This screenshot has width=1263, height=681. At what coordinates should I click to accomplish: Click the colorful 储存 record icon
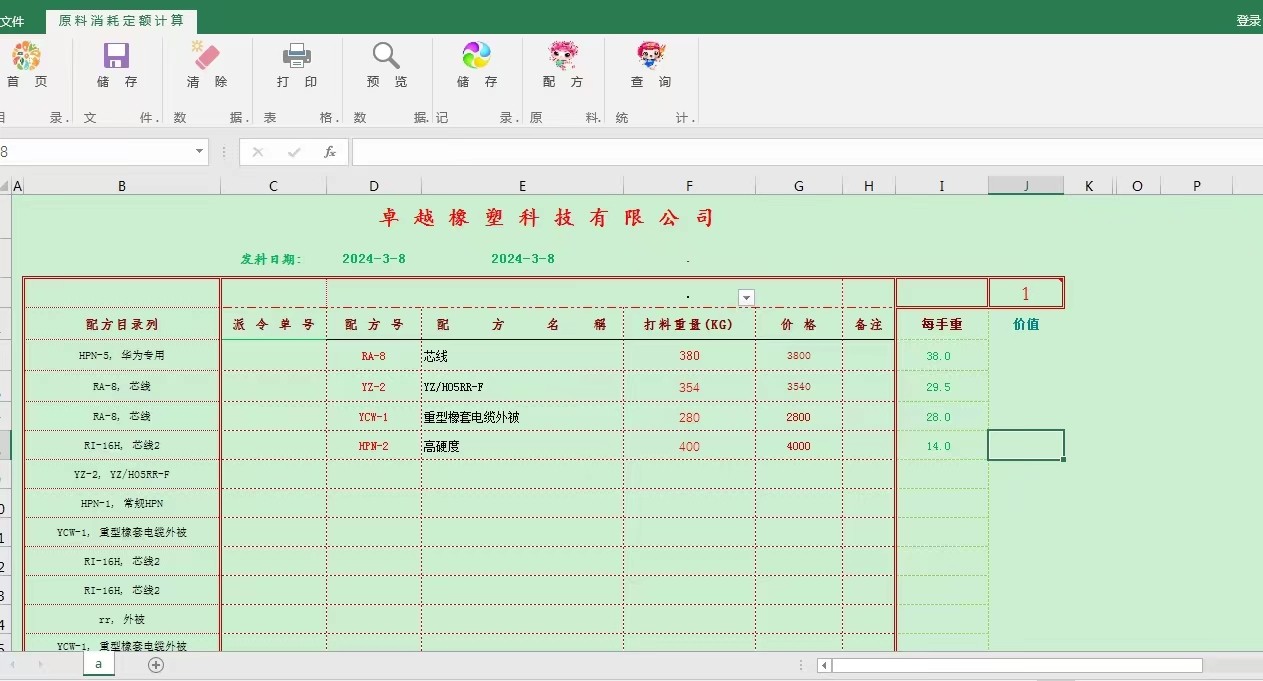click(x=477, y=56)
